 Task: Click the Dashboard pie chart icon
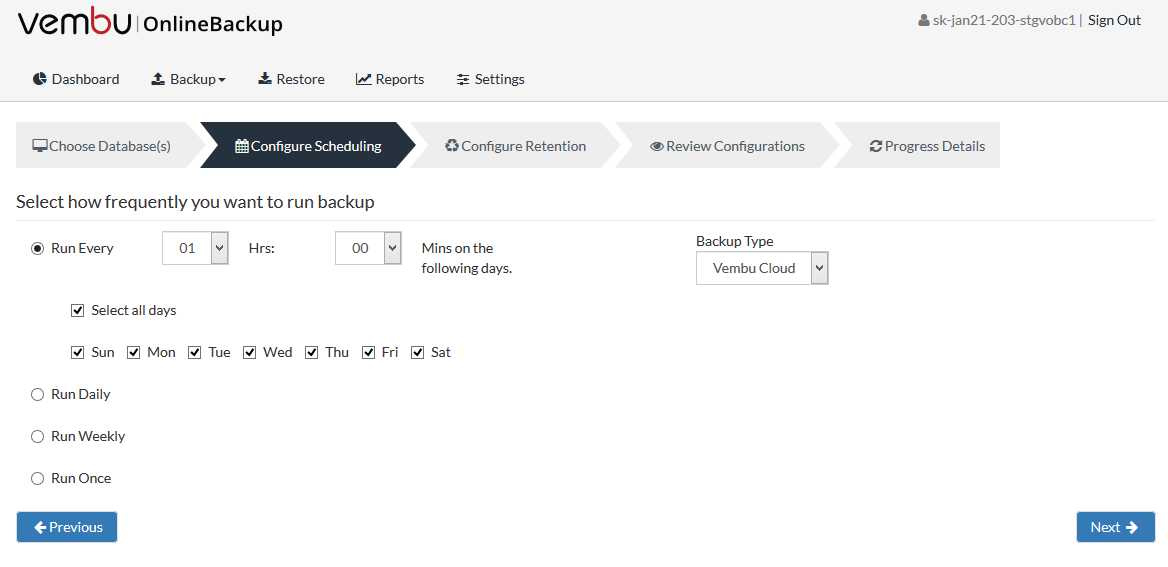[x=39, y=79]
